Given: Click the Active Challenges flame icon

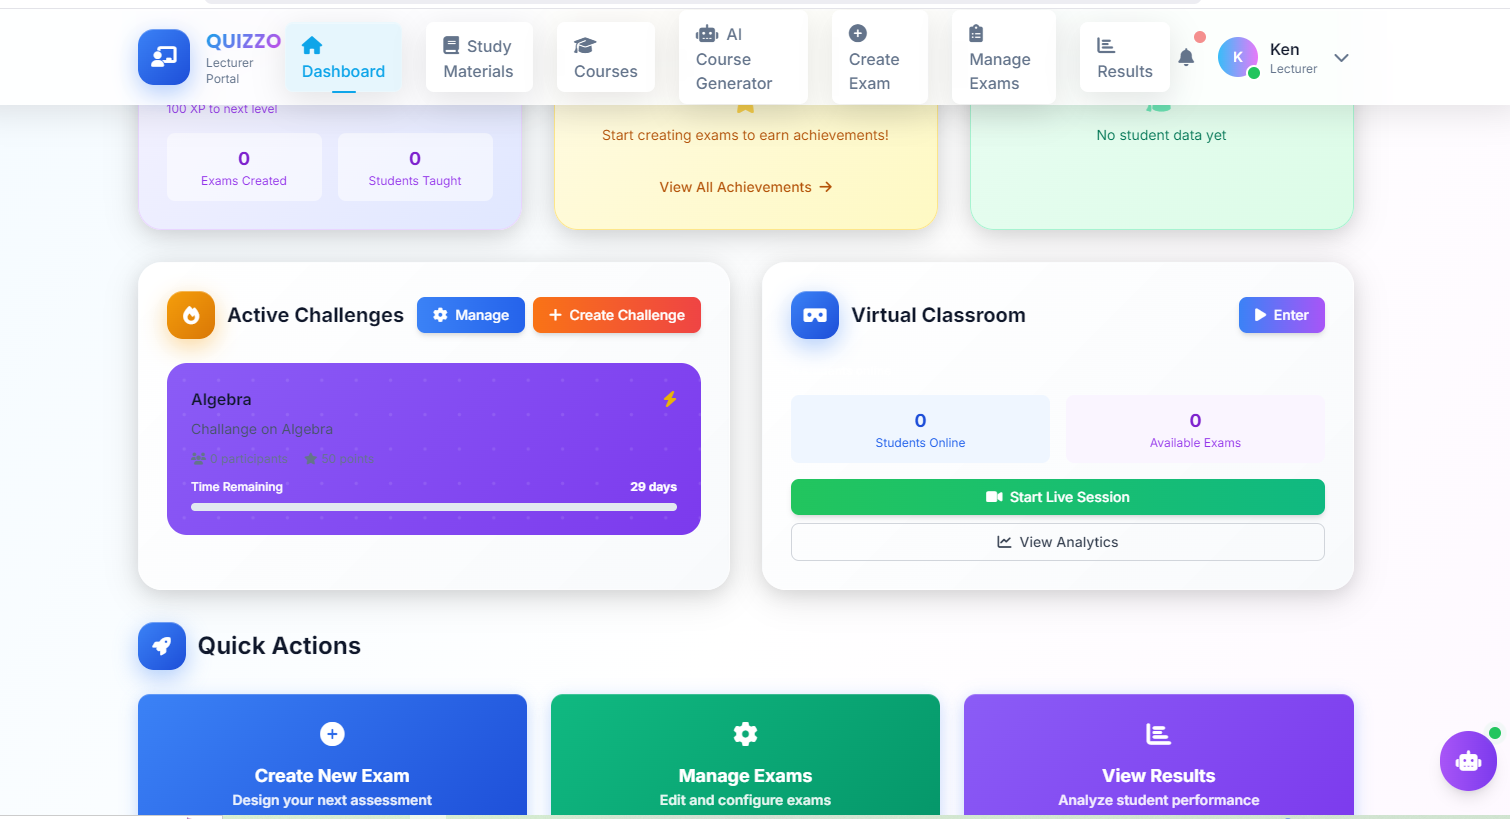Looking at the screenshot, I should (x=191, y=315).
